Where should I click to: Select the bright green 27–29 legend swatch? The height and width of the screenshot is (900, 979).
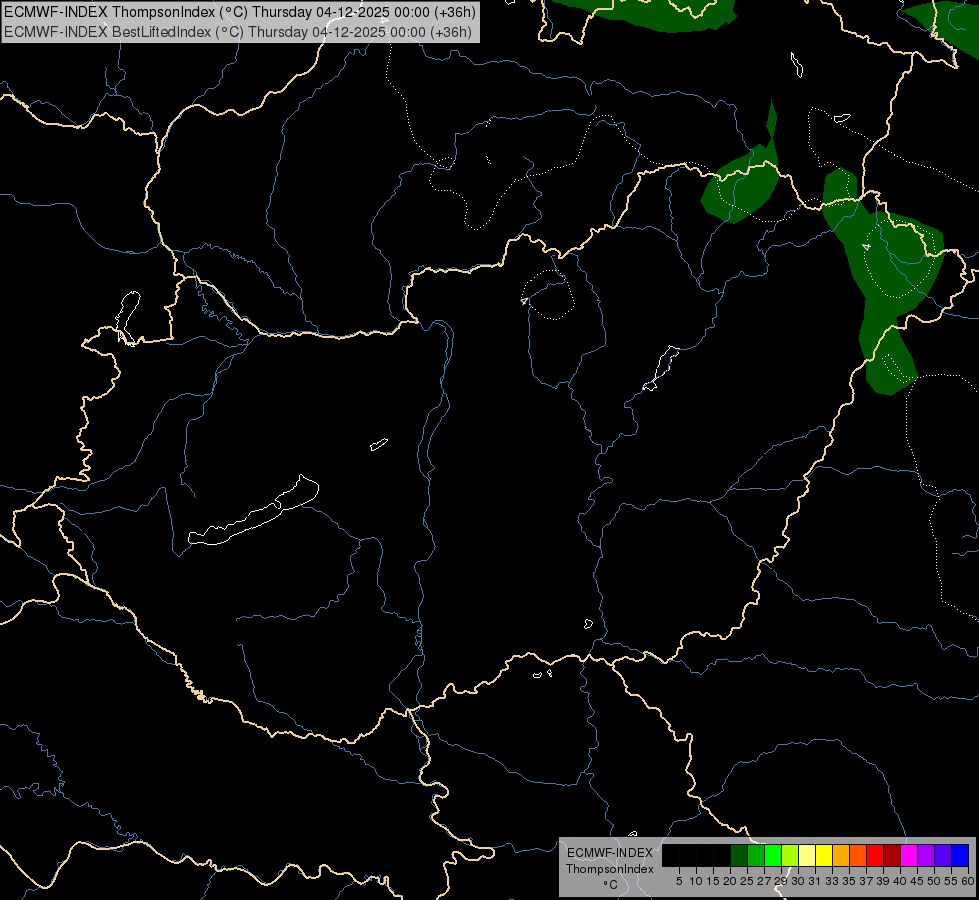tap(774, 855)
